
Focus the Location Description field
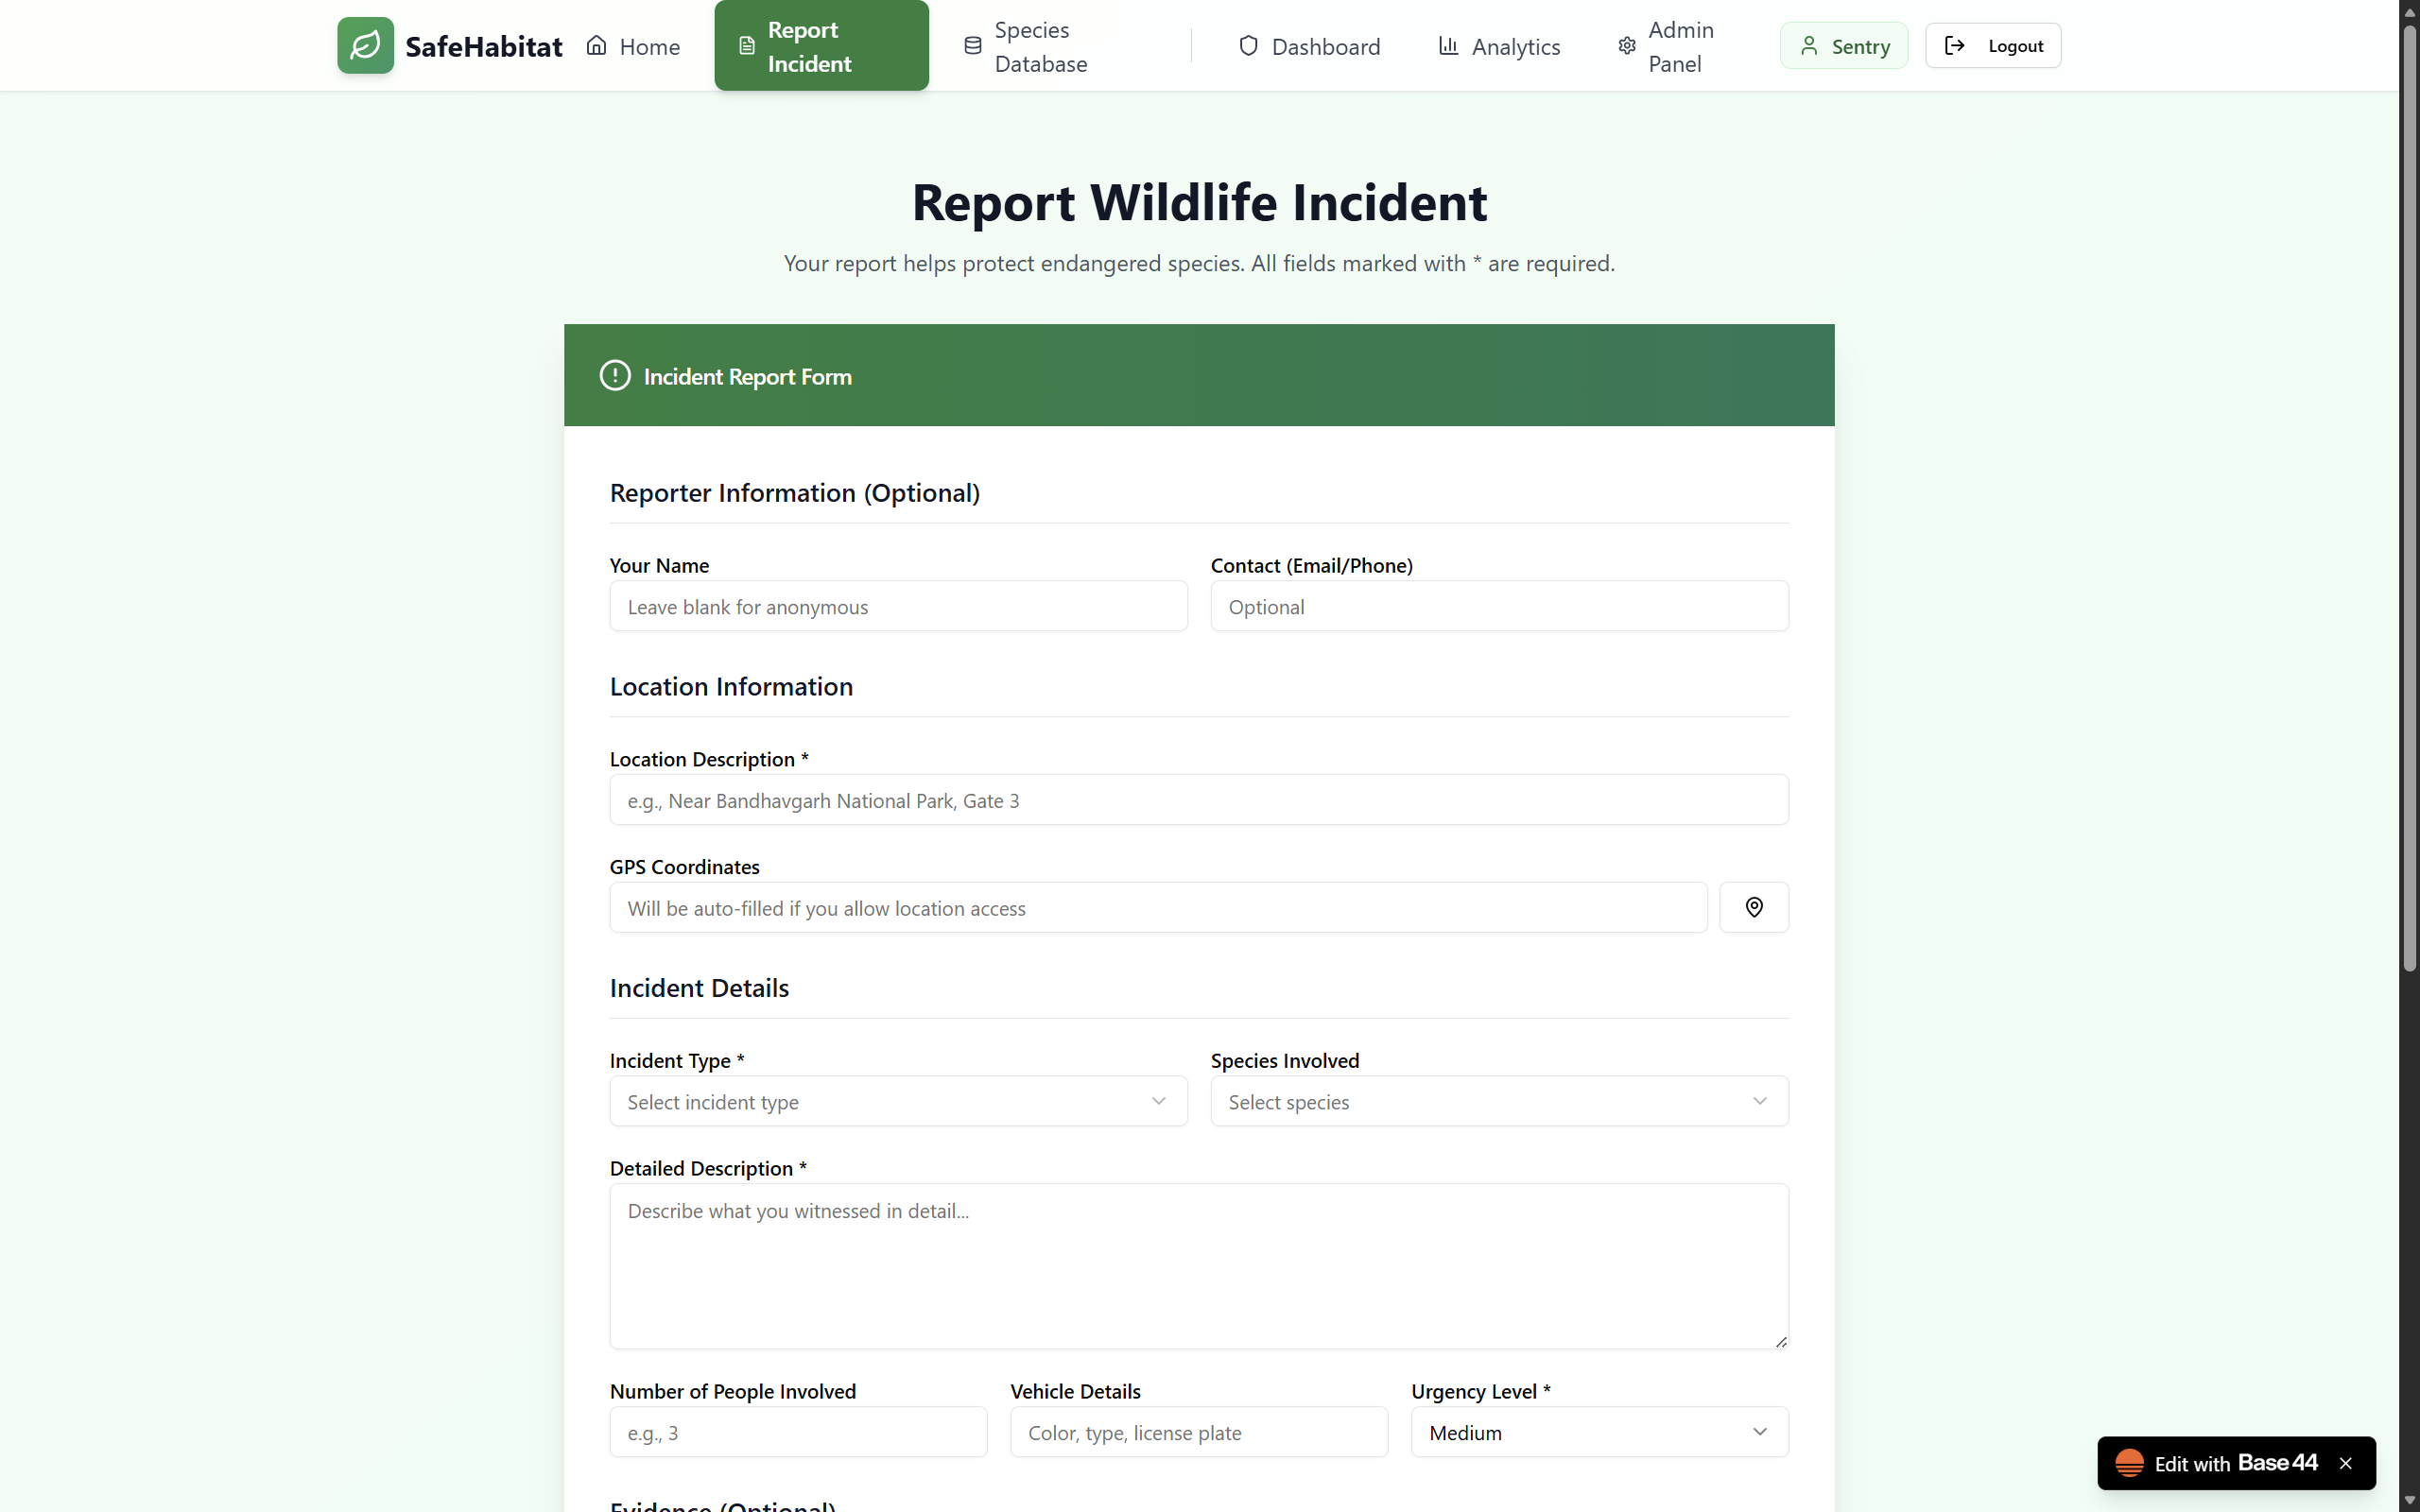click(1198, 800)
